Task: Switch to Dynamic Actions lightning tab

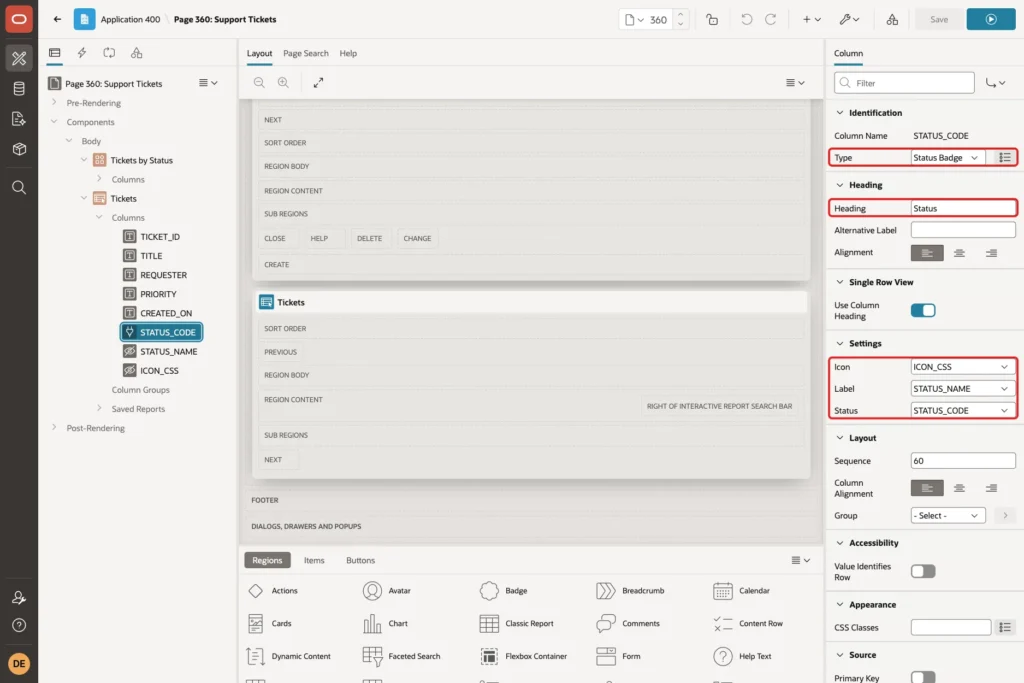Action: [82, 53]
